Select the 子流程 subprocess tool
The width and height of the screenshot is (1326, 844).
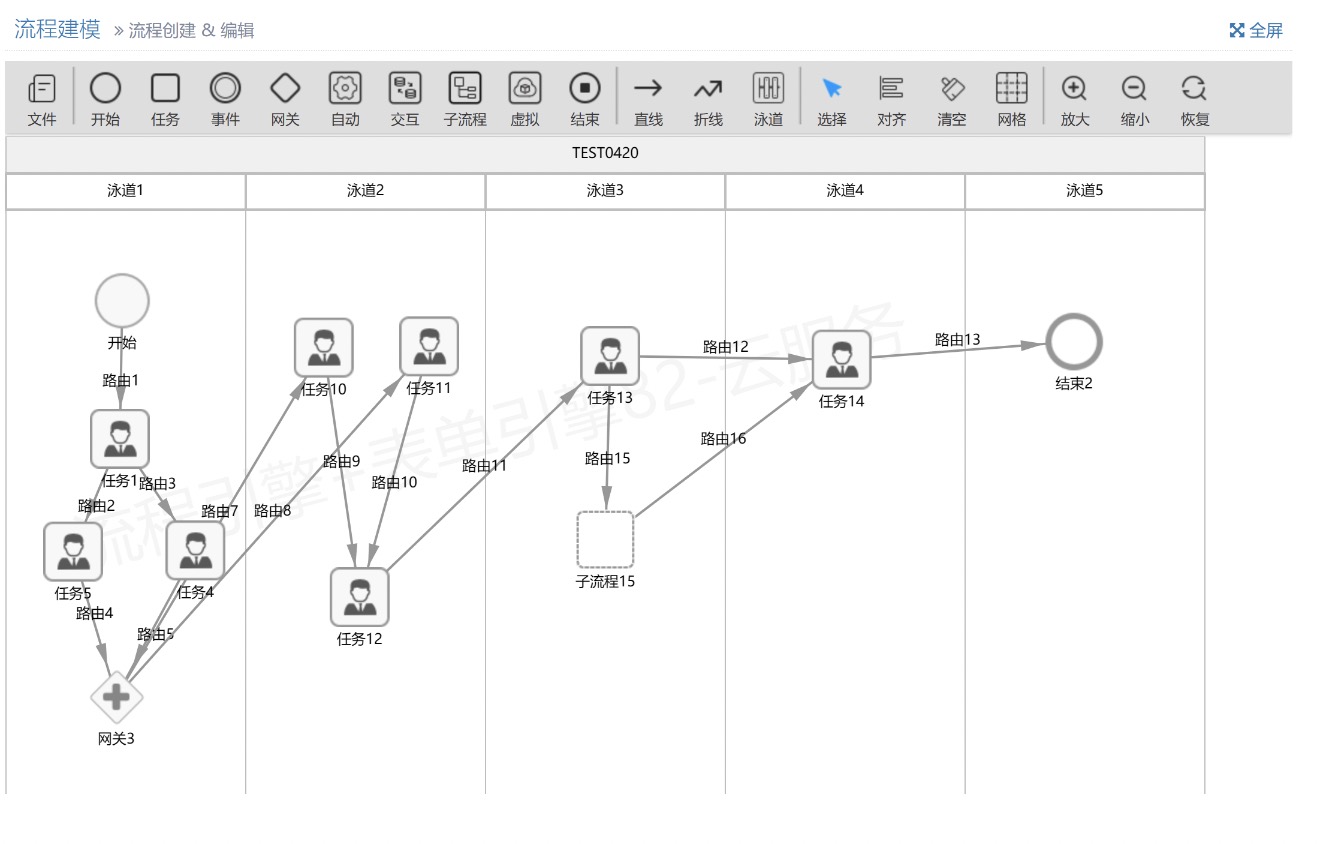point(465,99)
